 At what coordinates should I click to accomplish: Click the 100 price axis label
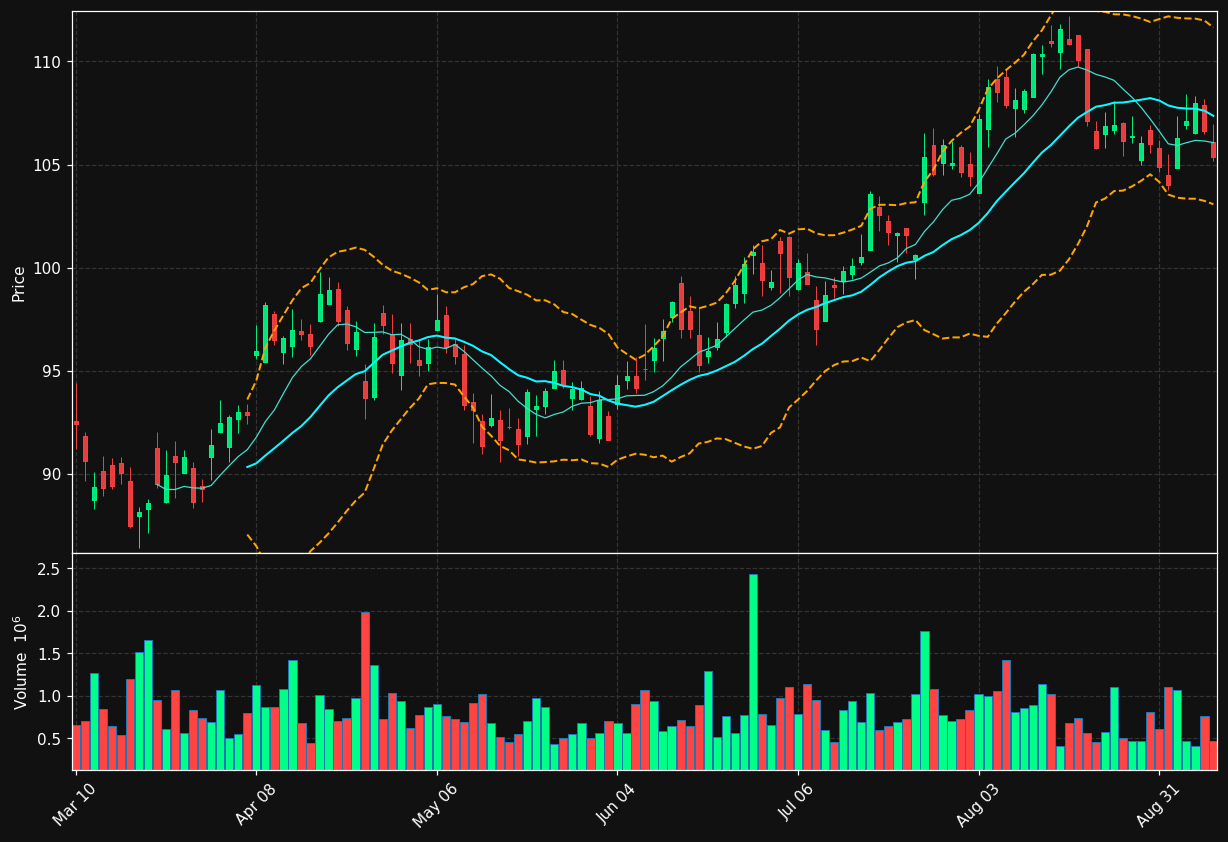[x=47, y=268]
